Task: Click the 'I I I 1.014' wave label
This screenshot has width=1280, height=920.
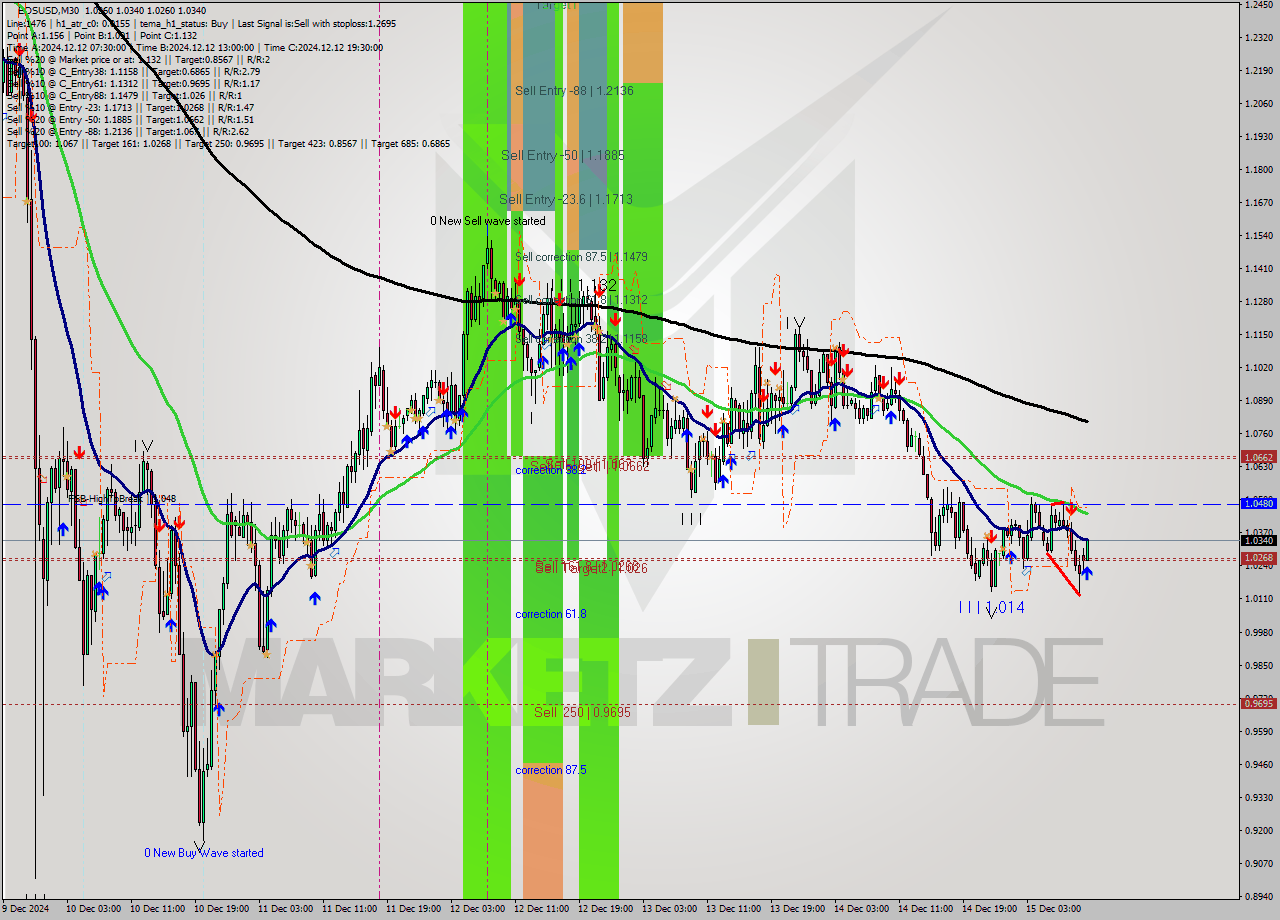Action: [991, 607]
